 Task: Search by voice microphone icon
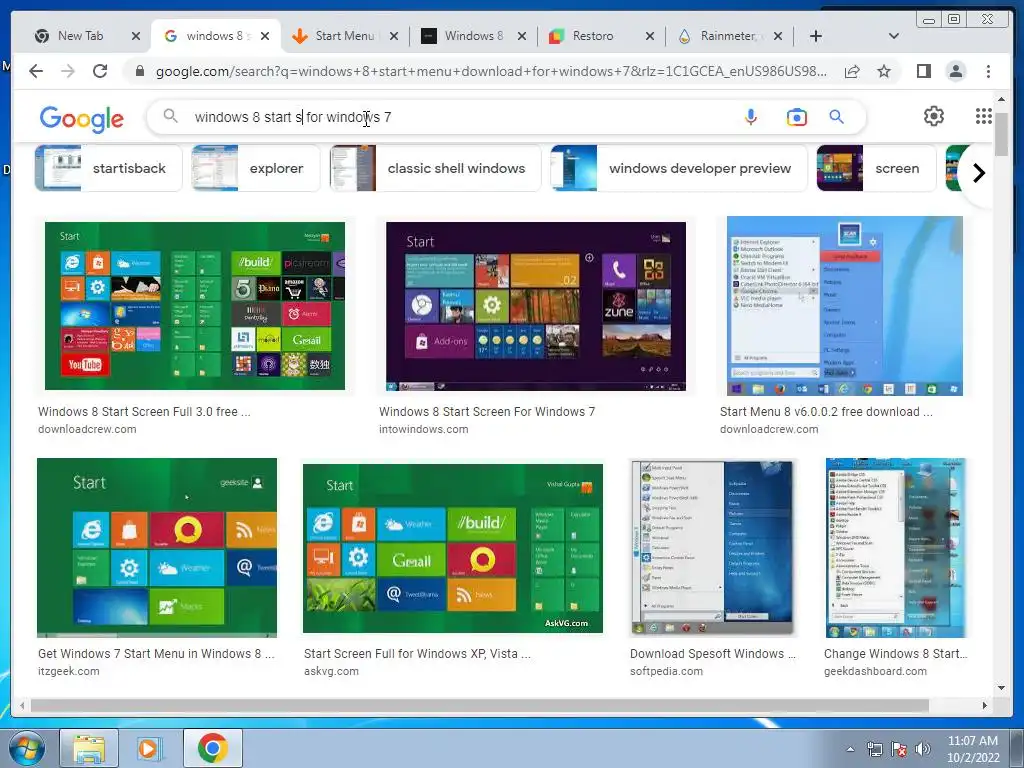click(751, 117)
